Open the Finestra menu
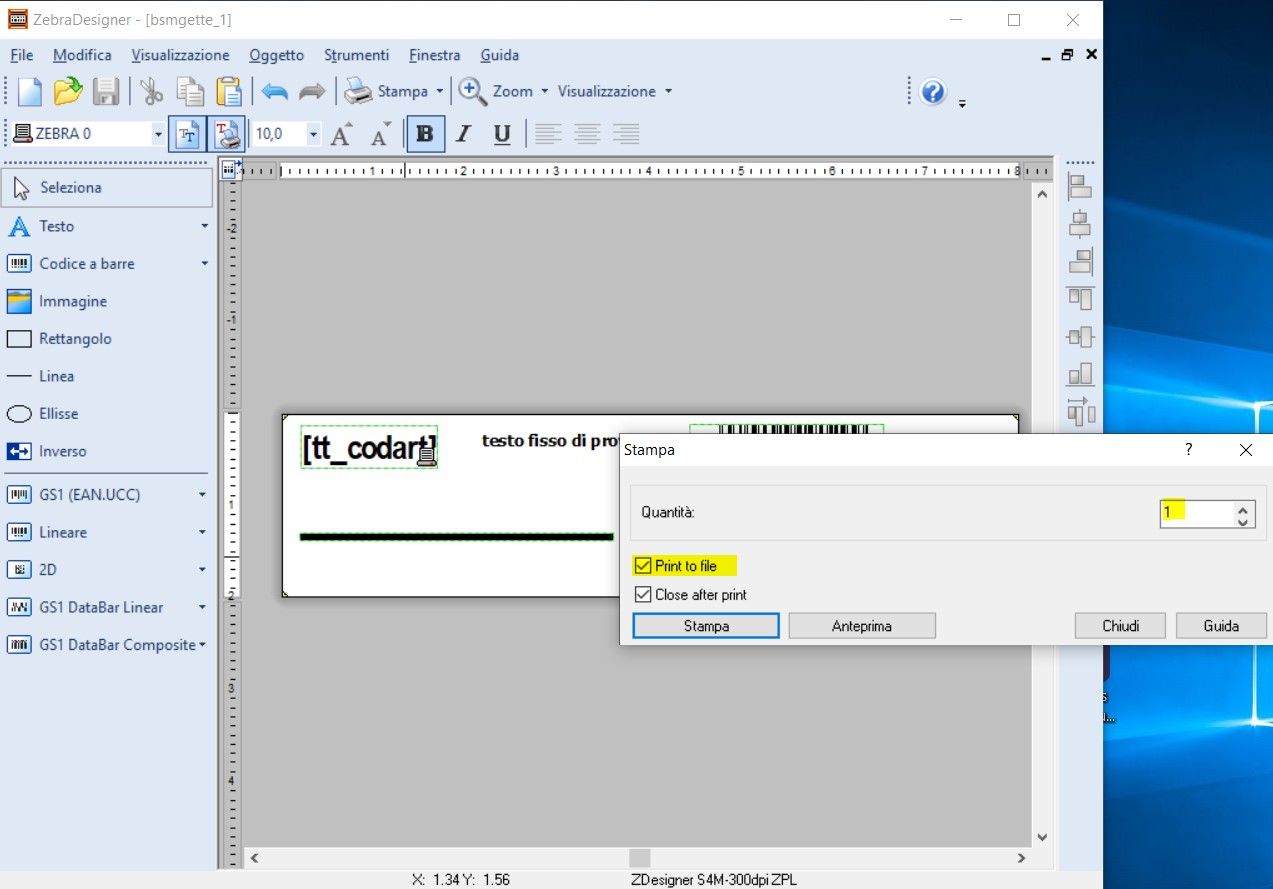1273x889 pixels. click(434, 55)
